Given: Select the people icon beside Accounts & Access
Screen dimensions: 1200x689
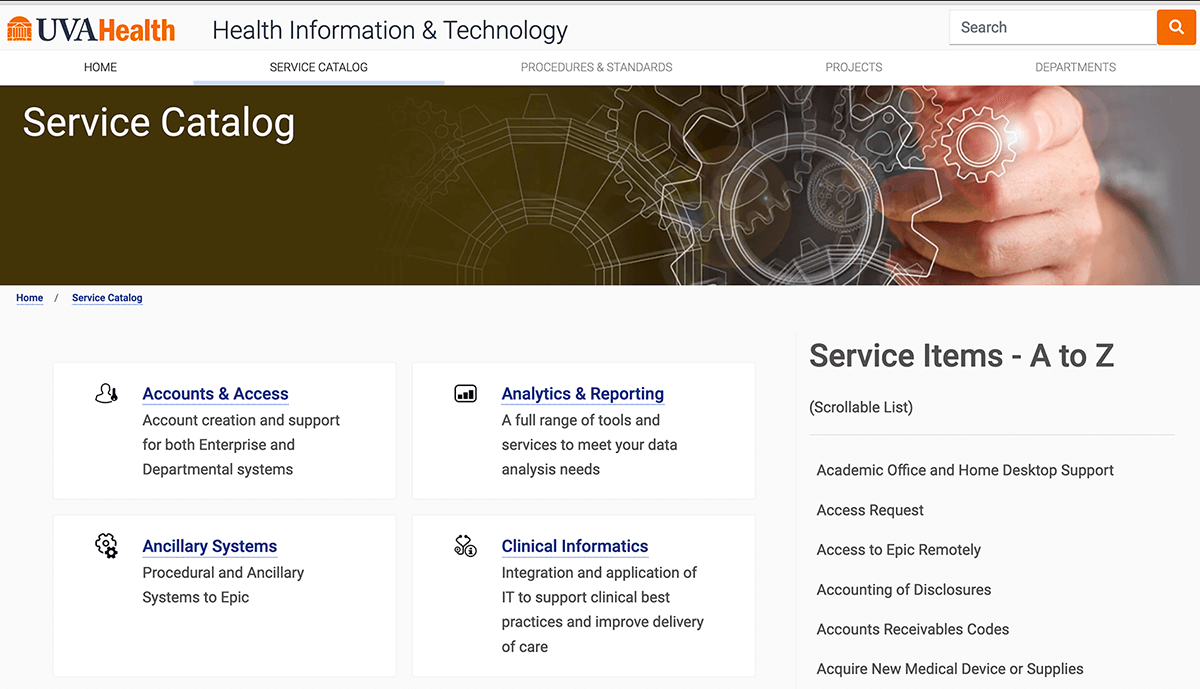Looking at the screenshot, I should click(x=106, y=393).
